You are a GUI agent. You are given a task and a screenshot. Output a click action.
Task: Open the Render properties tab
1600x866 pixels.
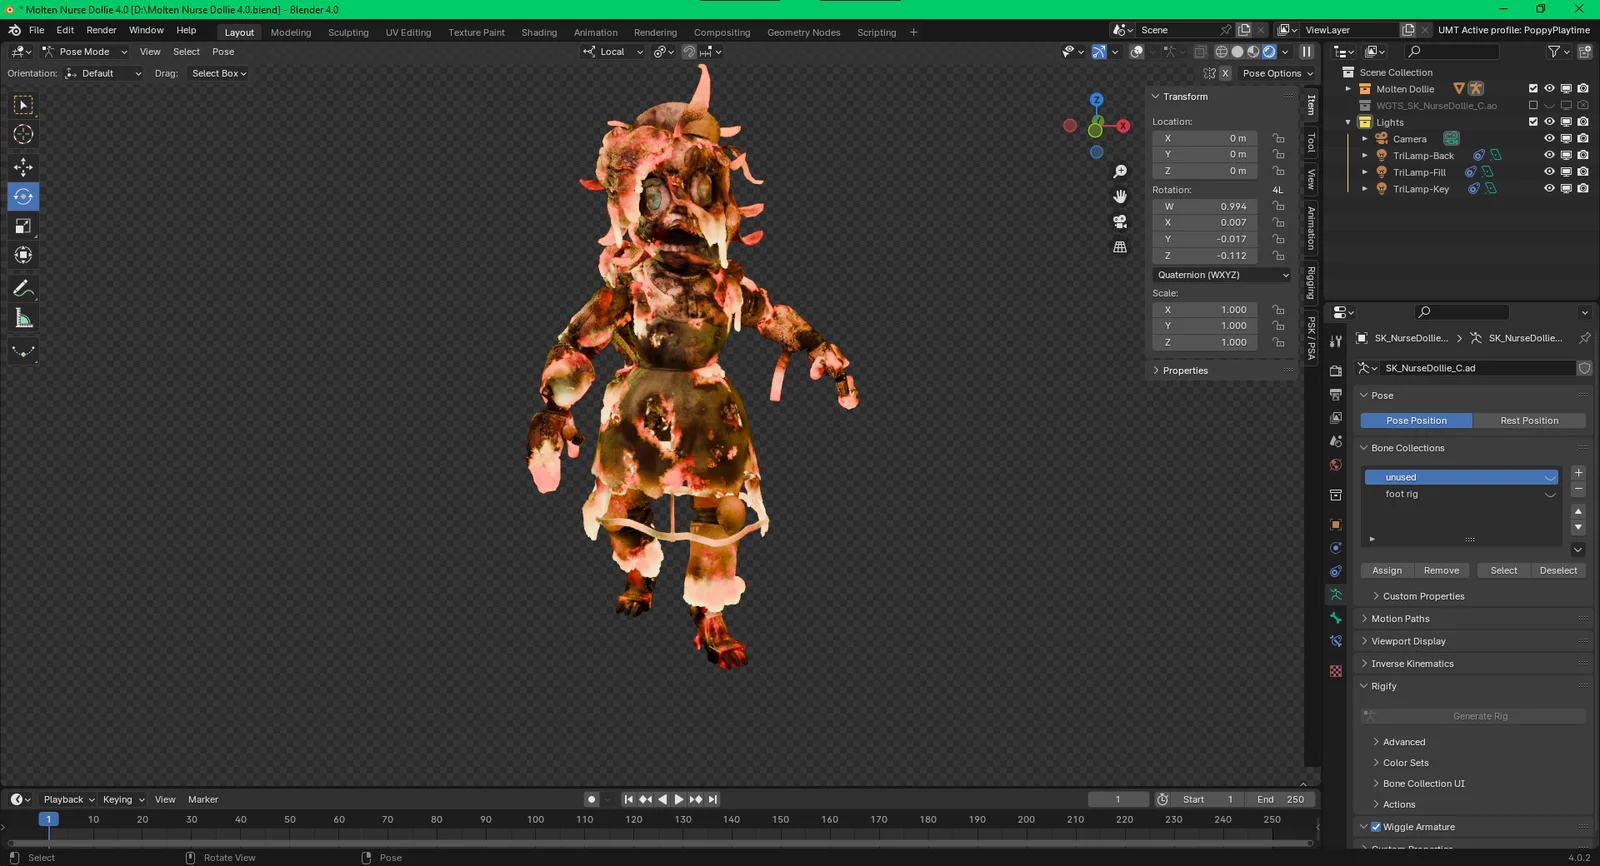(x=1336, y=370)
